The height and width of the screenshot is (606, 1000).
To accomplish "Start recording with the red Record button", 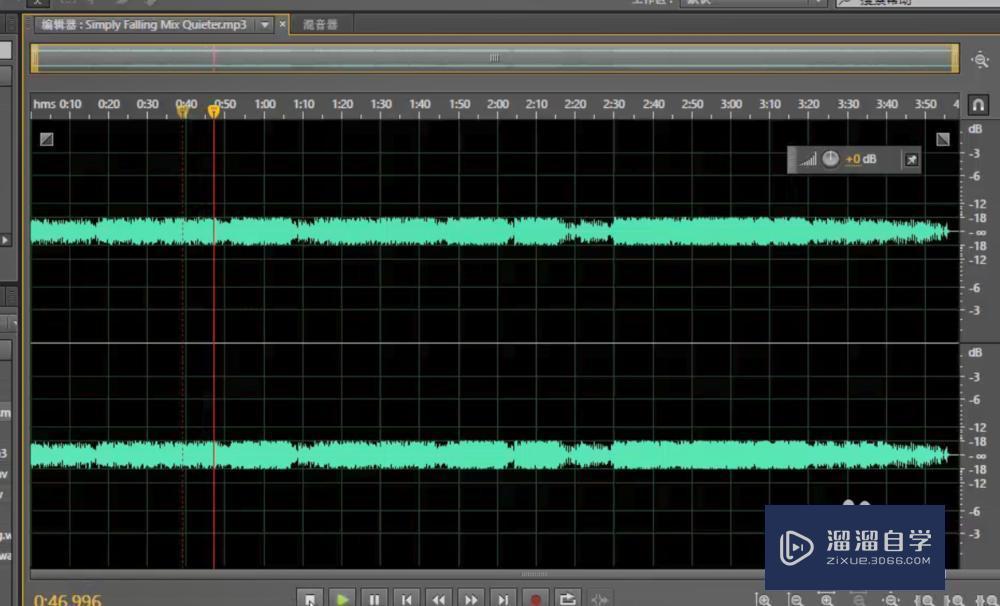I will (x=536, y=599).
